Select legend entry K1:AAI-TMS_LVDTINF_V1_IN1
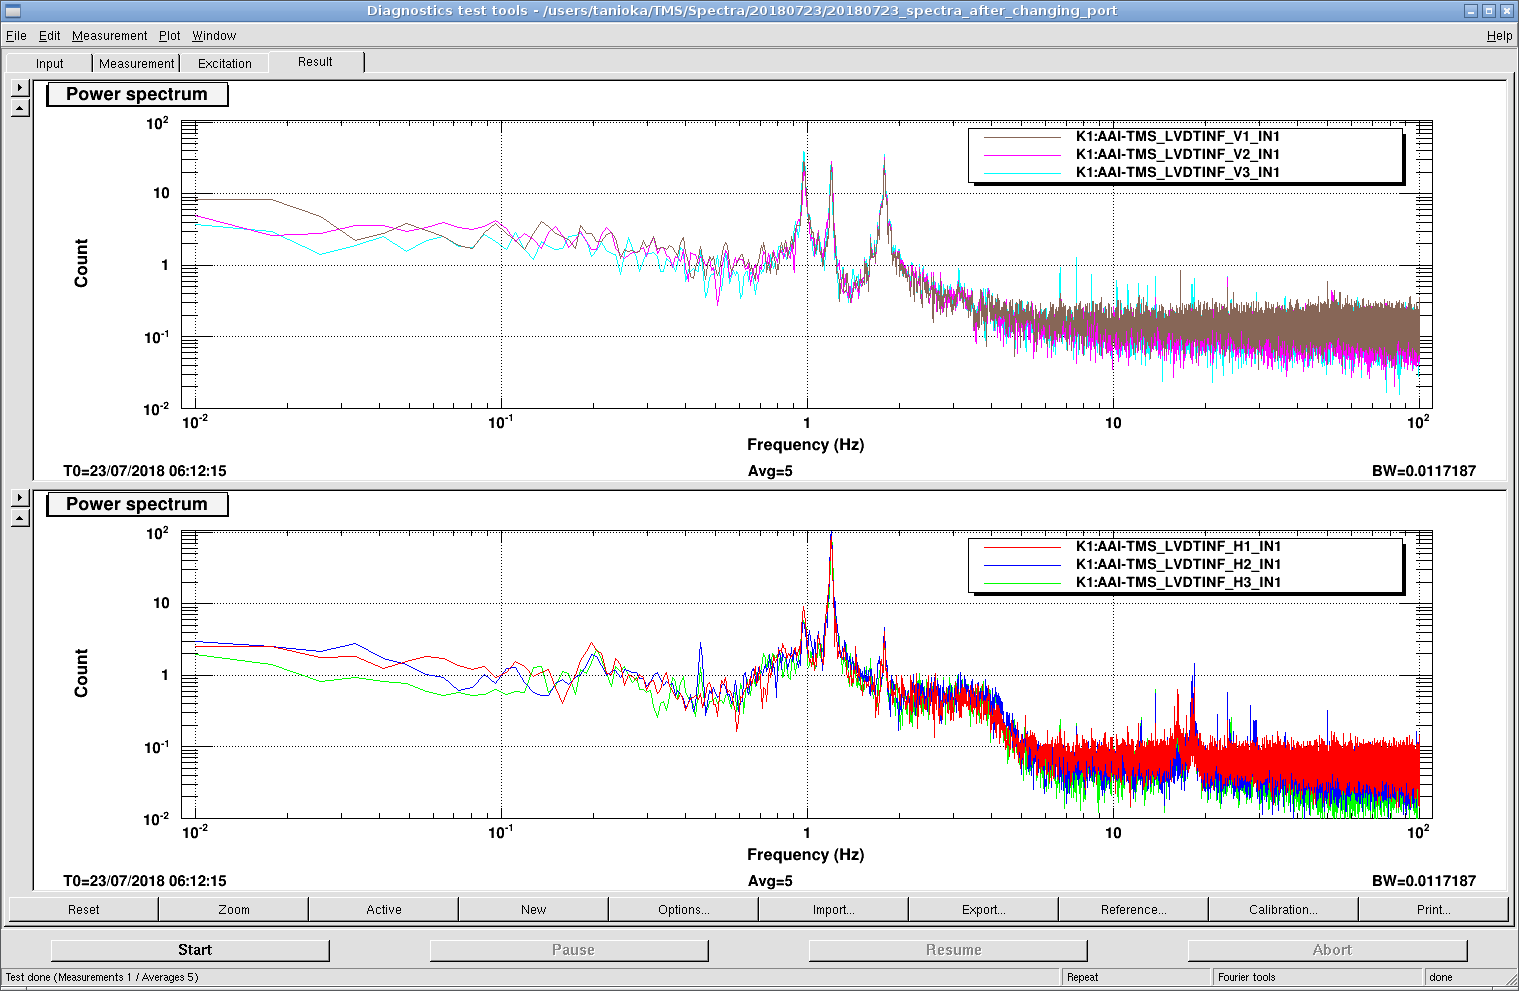This screenshot has height=991, width=1519. (1178, 136)
